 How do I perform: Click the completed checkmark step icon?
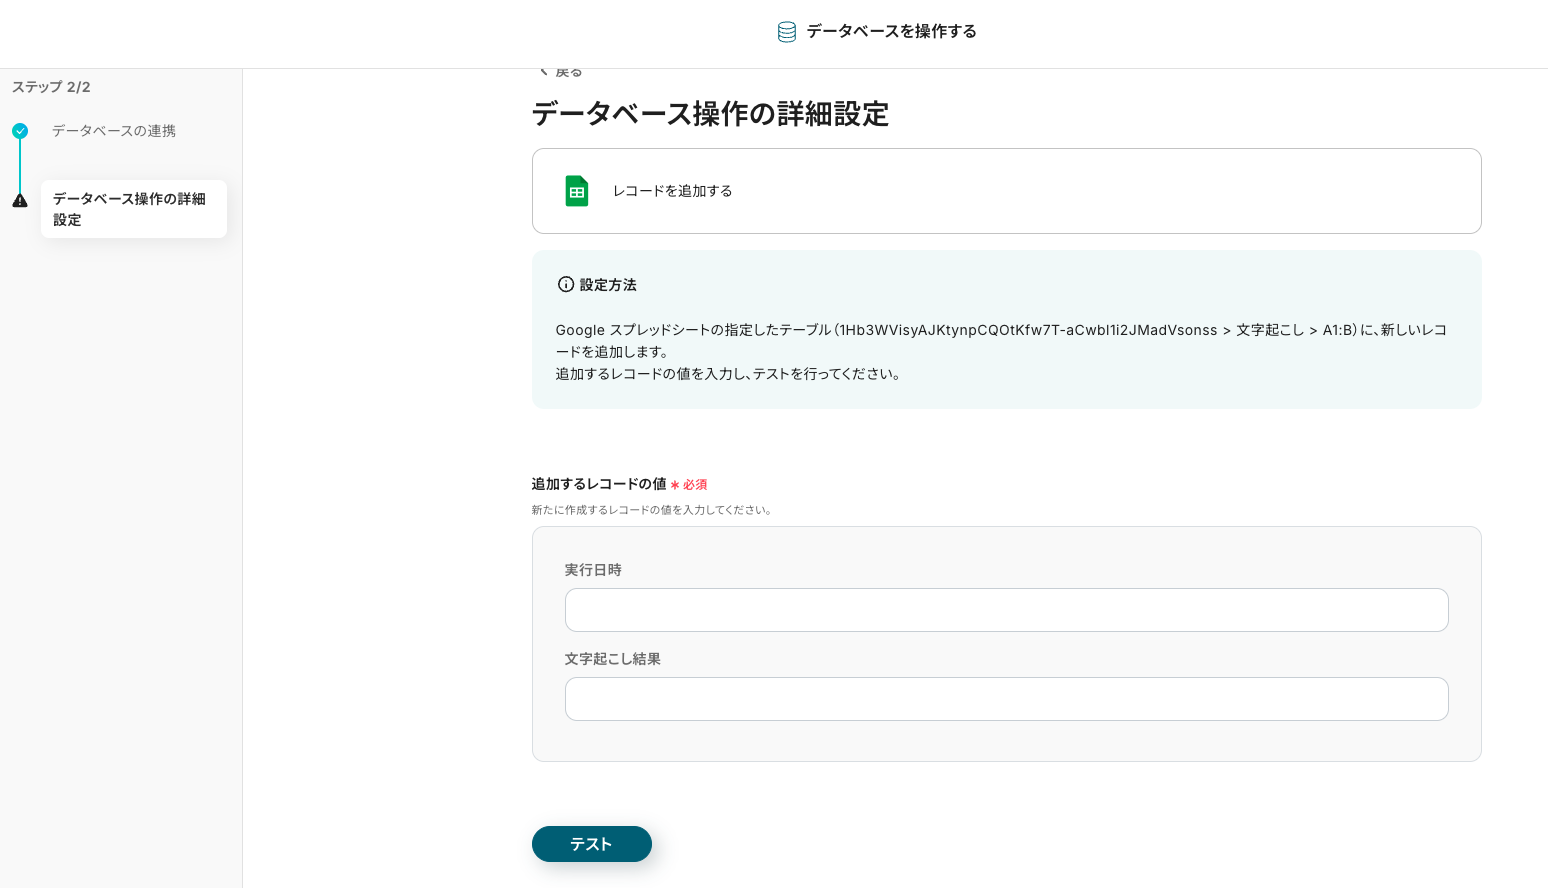click(20, 131)
